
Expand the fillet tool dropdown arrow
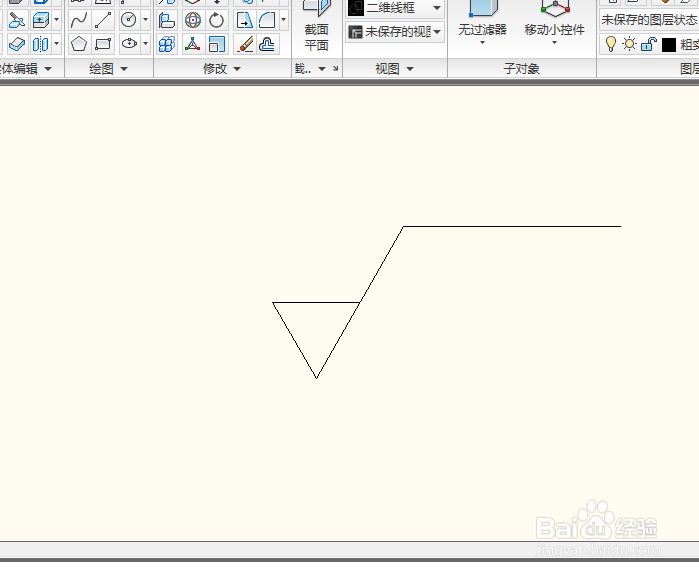click(x=283, y=20)
